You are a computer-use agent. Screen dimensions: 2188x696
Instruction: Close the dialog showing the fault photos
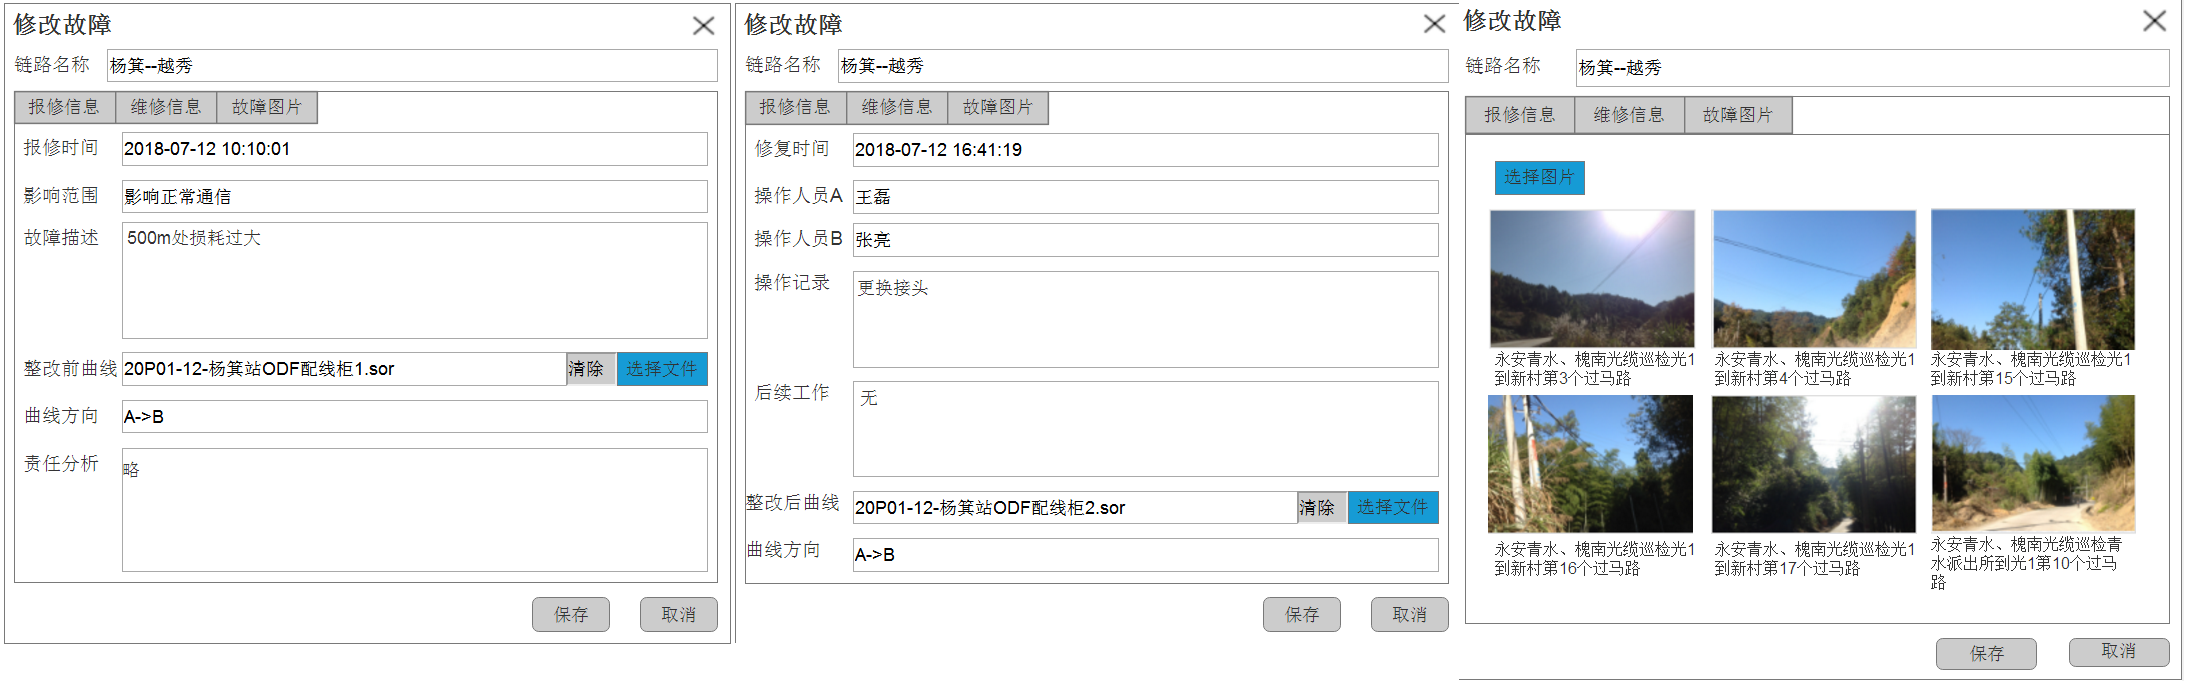(2154, 21)
